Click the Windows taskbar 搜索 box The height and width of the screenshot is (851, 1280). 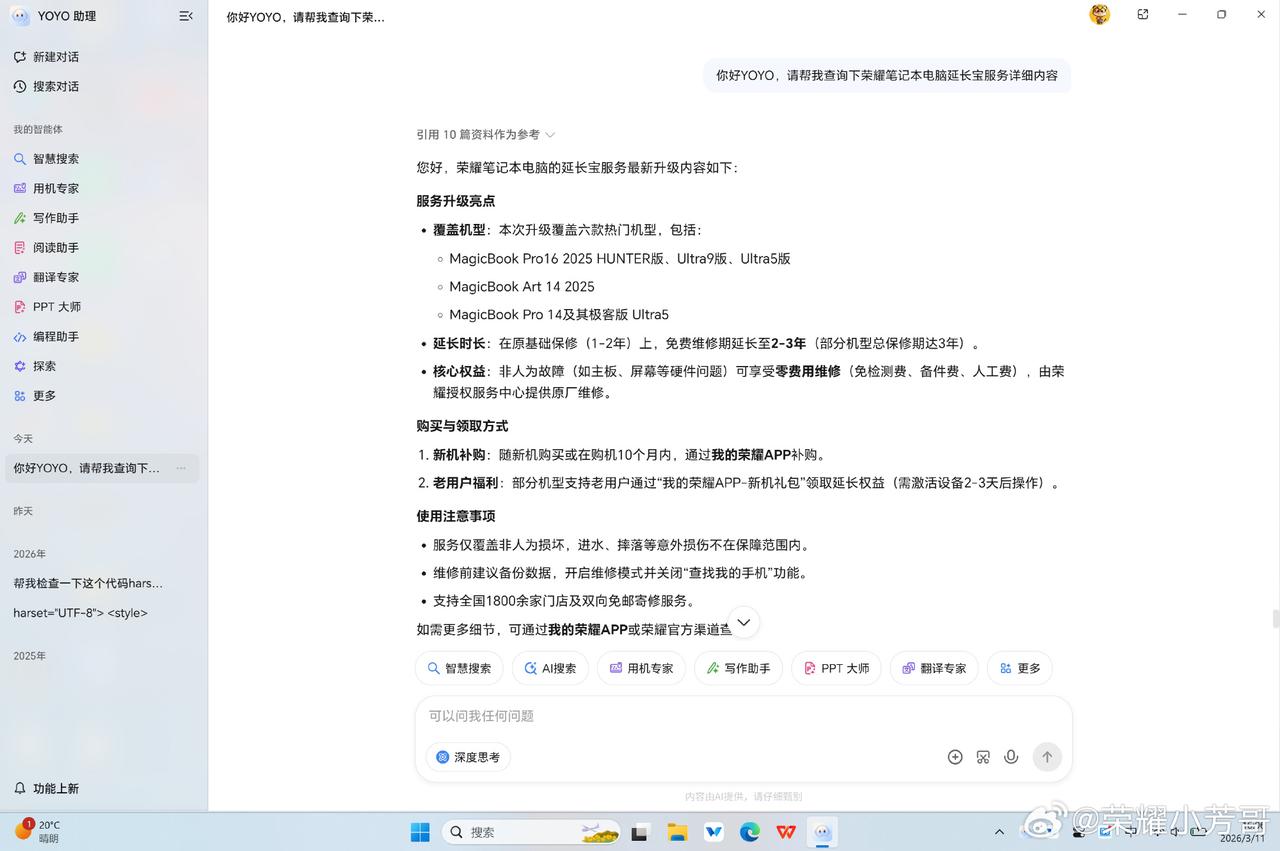click(530, 832)
